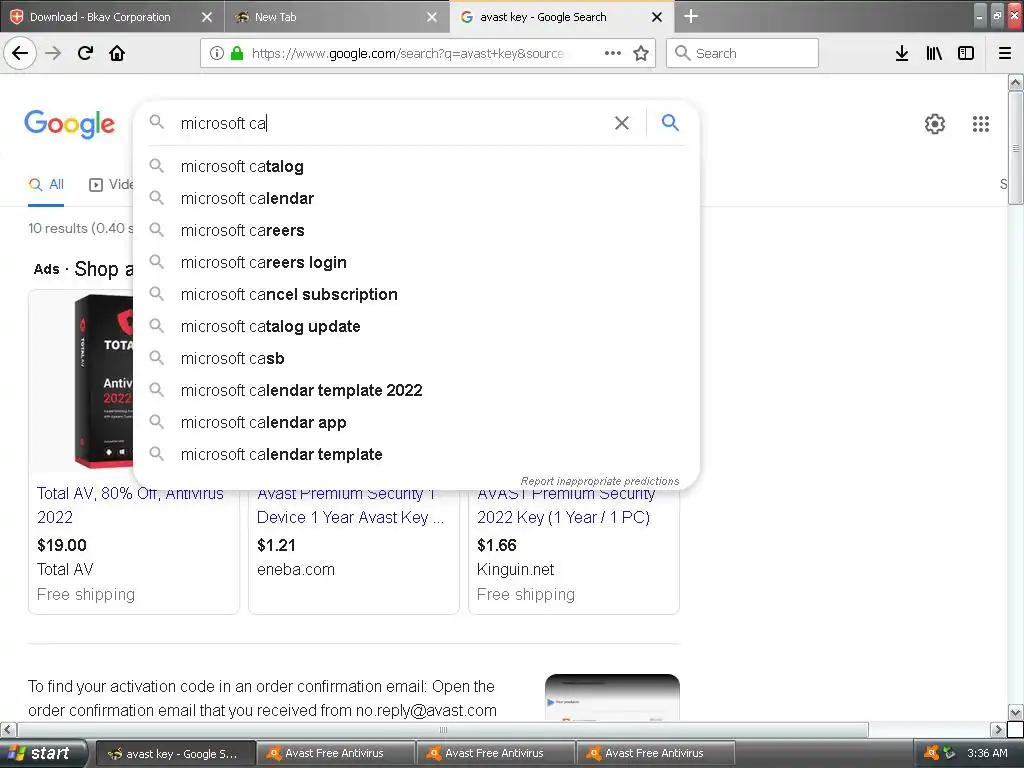Open AVAST Premium Security 2022 Key ad

coord(566,505)
